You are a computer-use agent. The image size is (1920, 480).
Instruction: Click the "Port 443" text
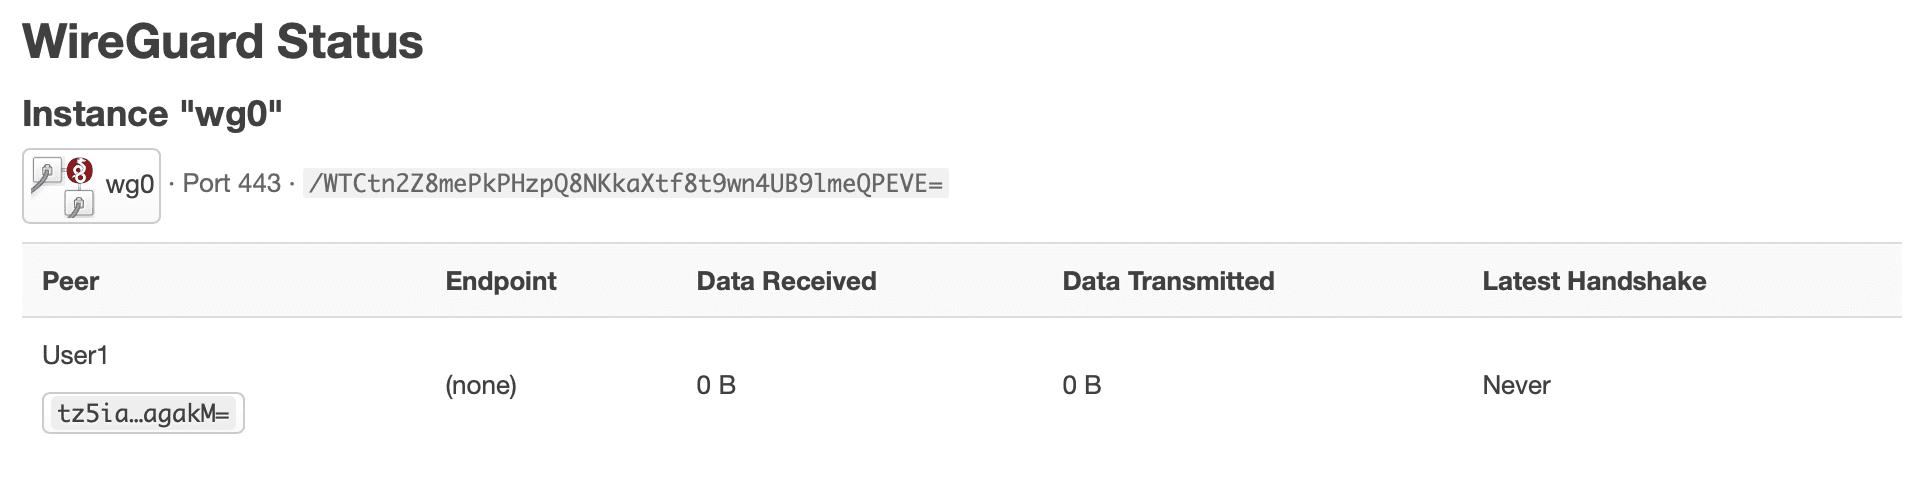click(x=232, y=184)
